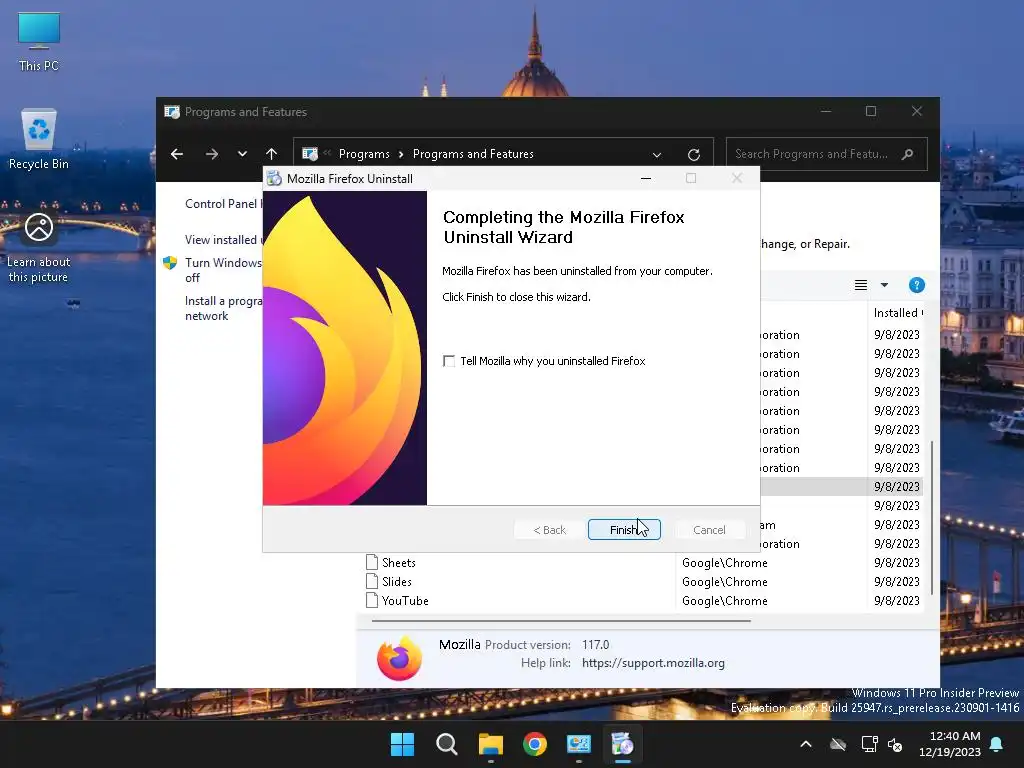Click Finish in the Firefox uninstall wizard
Viewport: 1024px width, 768px height.
coord(624,530)
